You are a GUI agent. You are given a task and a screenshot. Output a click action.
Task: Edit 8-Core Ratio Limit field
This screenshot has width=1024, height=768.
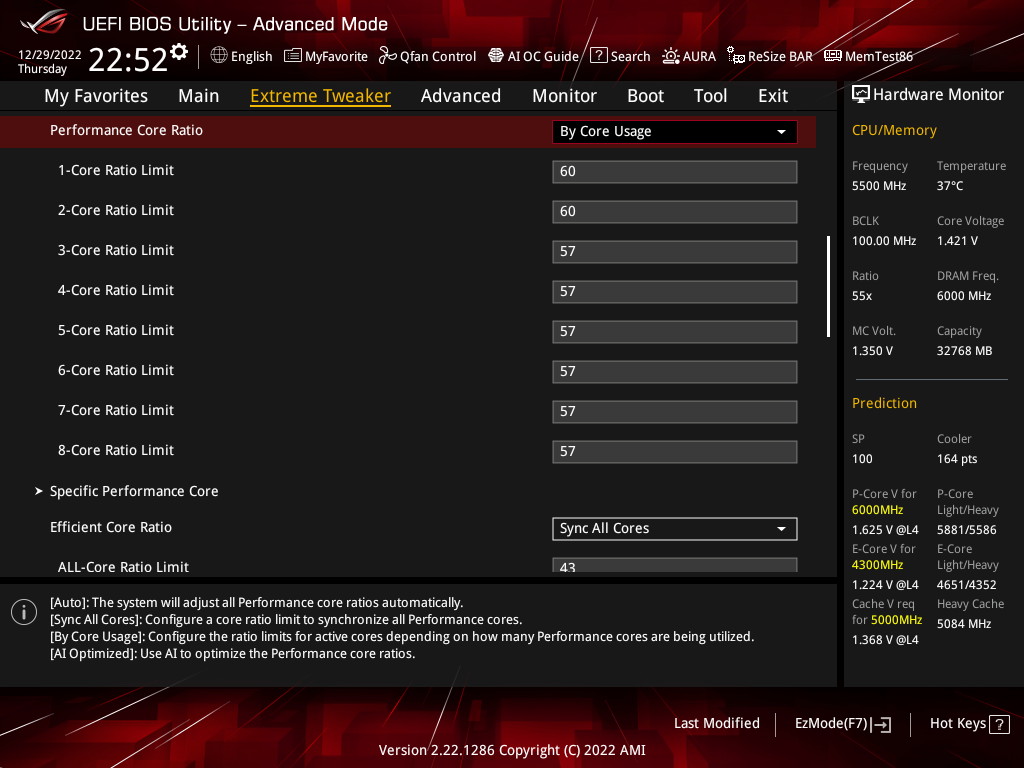click(x=674, y=451)
